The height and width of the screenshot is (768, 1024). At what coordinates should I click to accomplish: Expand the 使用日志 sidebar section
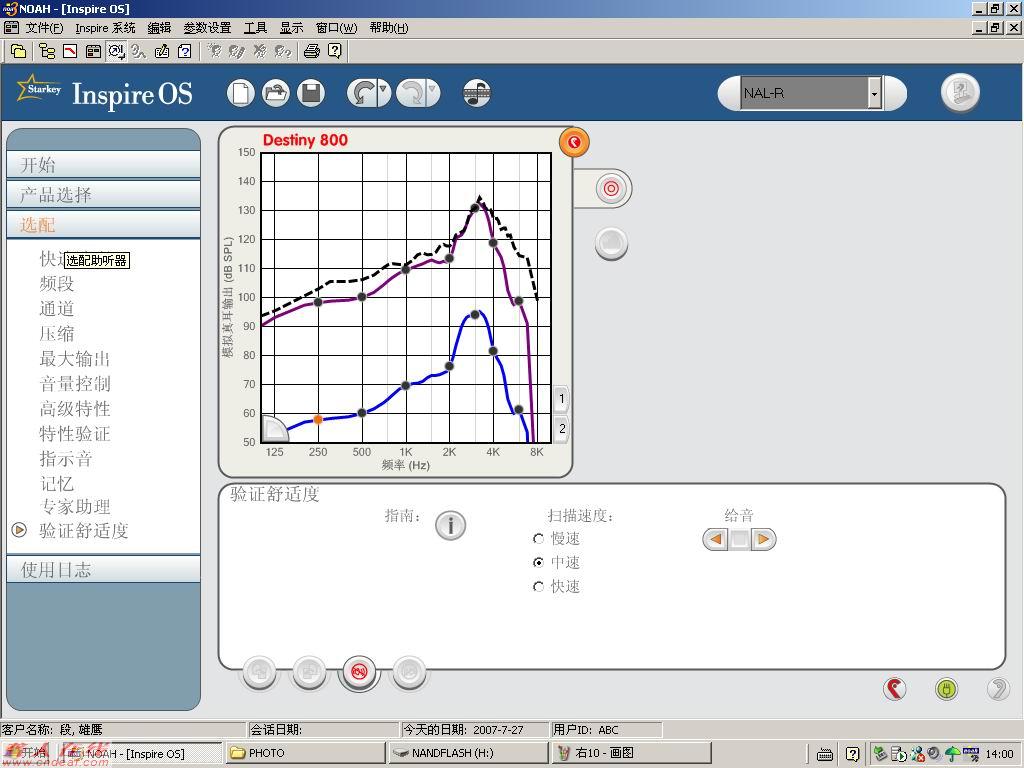tap(103, 569)
